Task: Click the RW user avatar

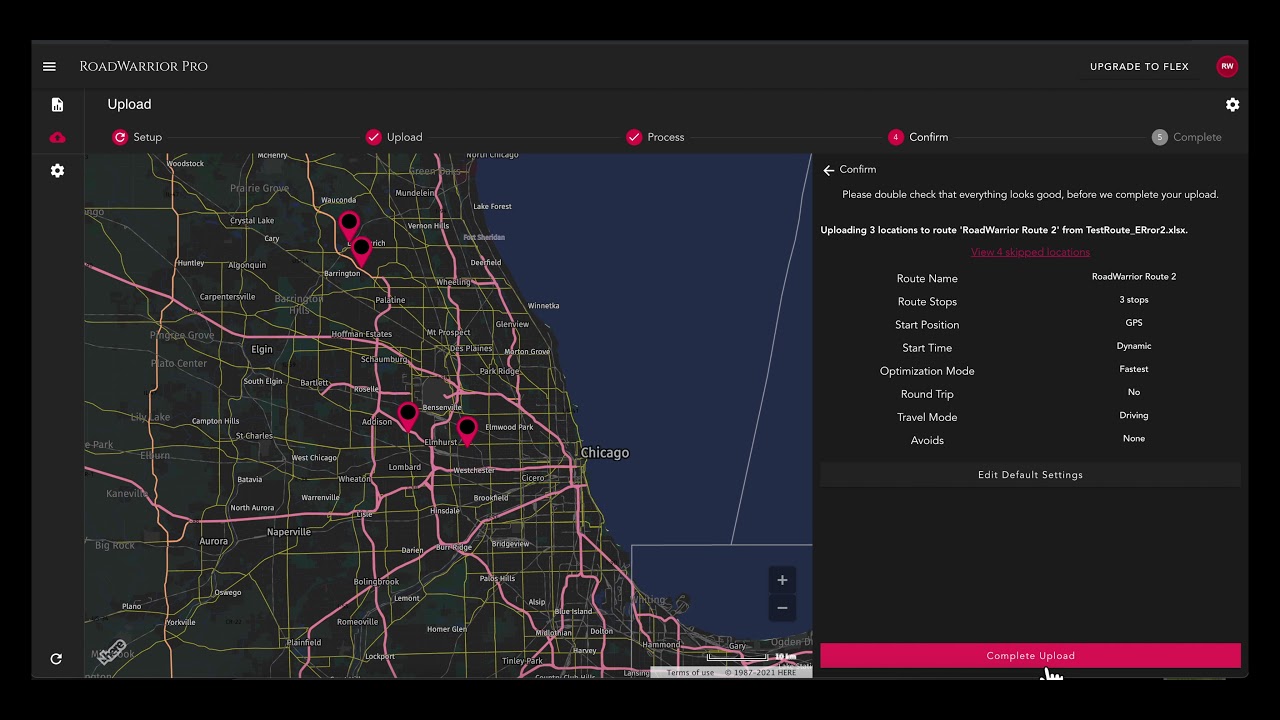Action: point(1227,66)
